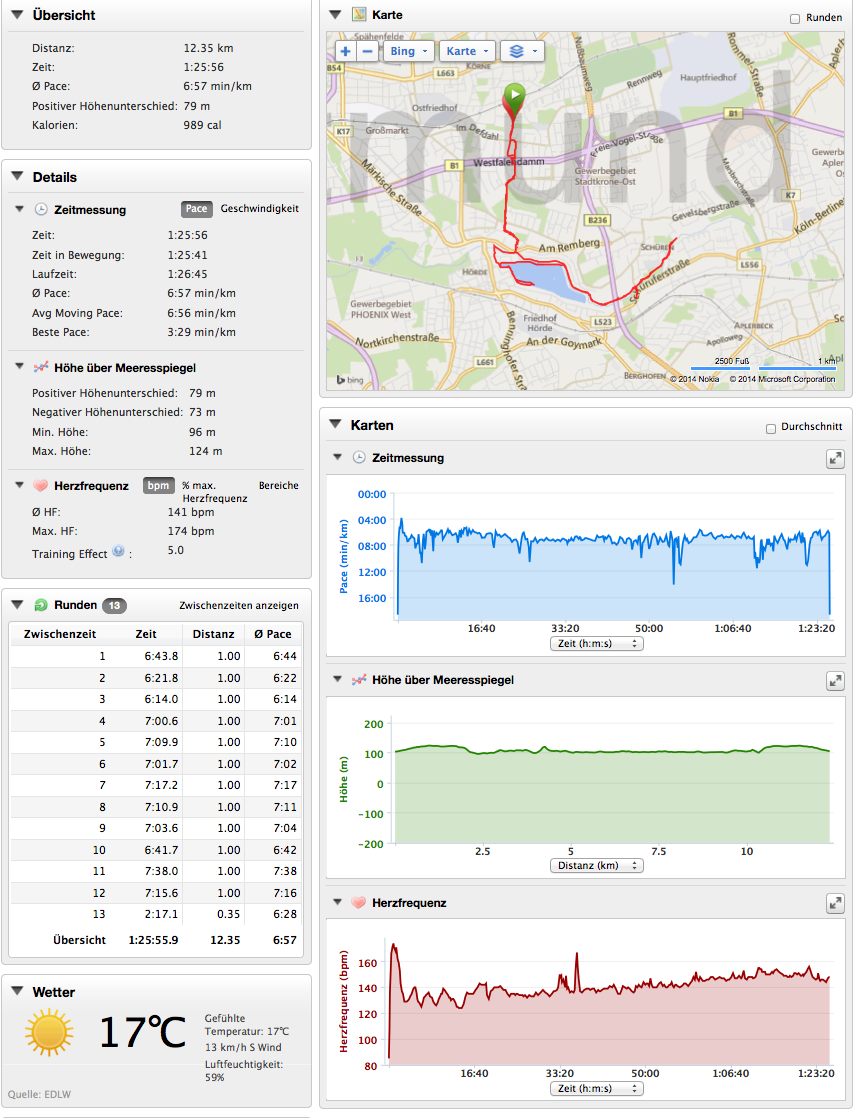
Task: Enlarge the Herzfrequenz chart
Action: point(835,903)
